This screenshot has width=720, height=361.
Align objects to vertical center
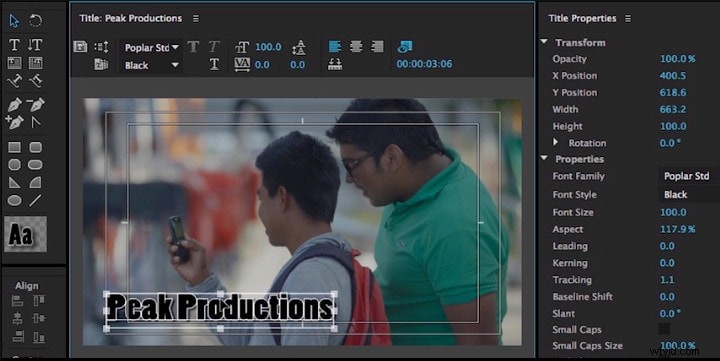pyautogui.click(x=39, y=318)
